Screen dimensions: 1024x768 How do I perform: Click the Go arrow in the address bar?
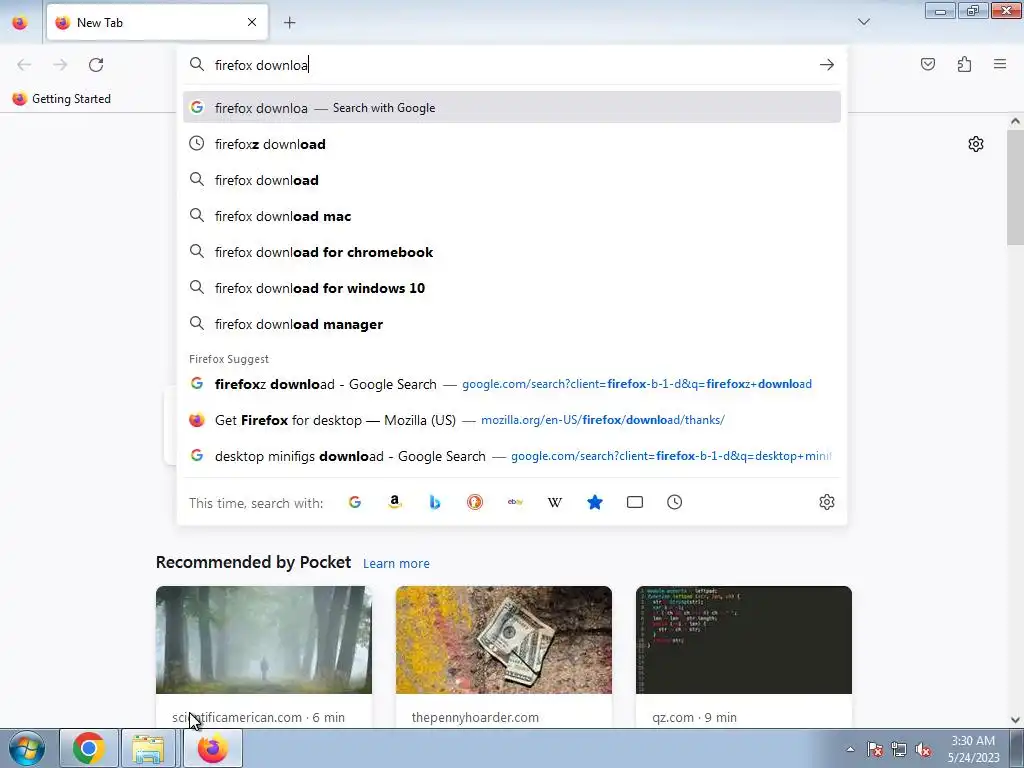(x=827, y=65)
